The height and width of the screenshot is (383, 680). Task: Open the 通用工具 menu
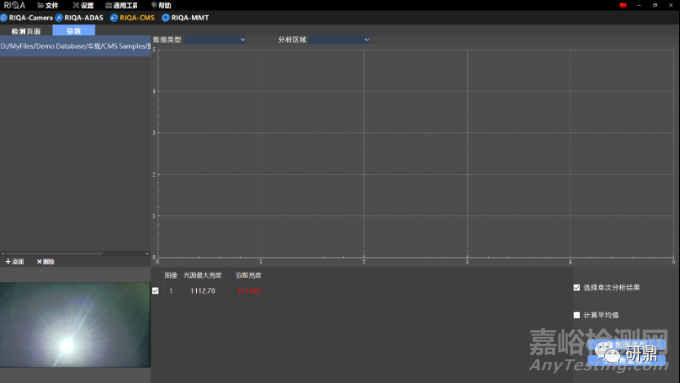[x=121, y=5]
